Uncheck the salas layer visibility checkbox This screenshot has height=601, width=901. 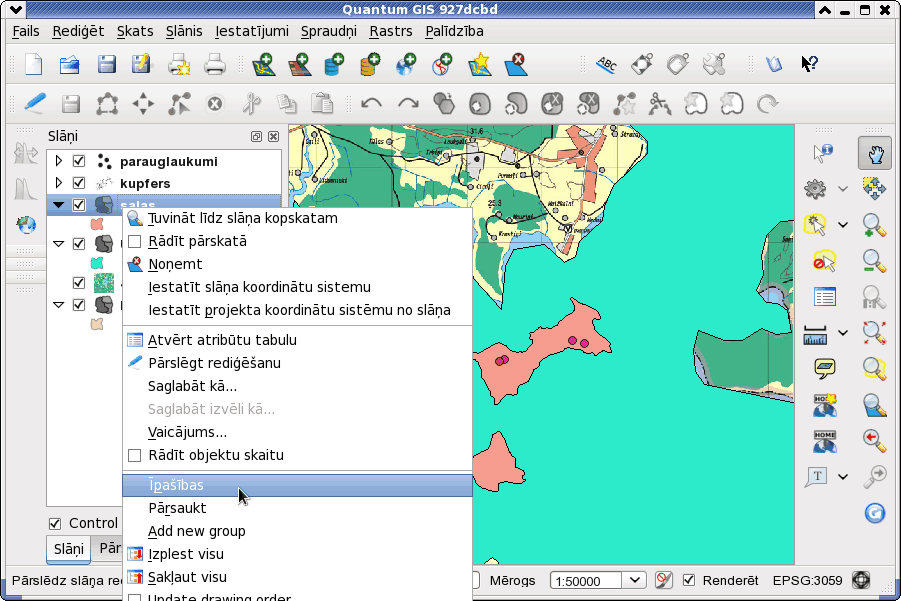point(79,205)
